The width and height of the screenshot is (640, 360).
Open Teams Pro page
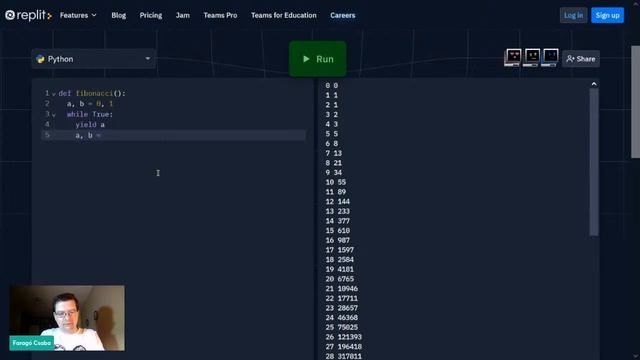(x=220, y=15)
